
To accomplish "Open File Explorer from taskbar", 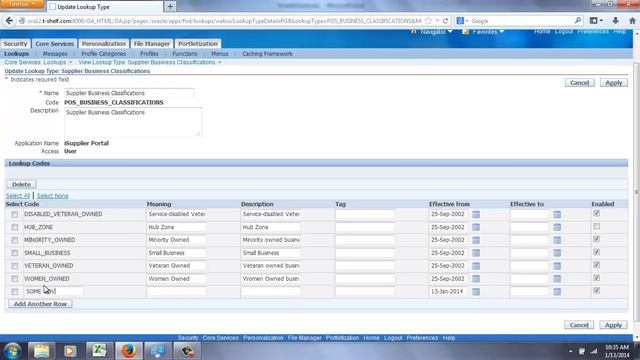I will click(41, 351).
